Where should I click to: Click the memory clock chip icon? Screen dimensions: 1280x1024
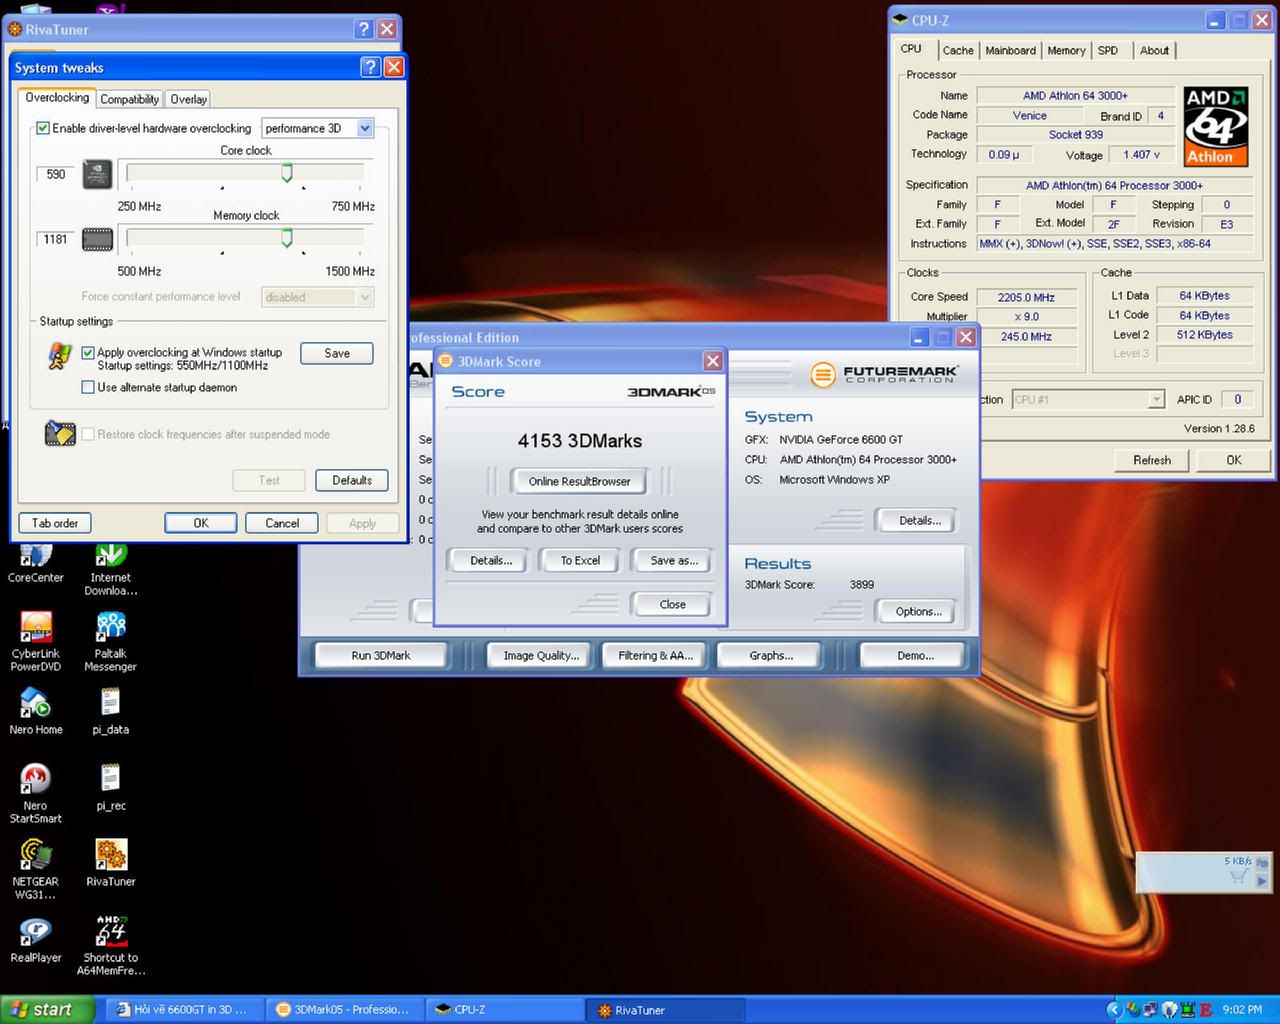coord(97,239)
